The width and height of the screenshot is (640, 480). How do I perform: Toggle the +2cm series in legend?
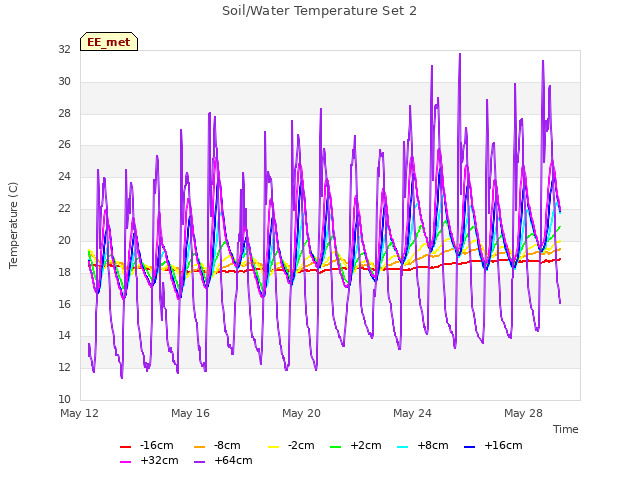(356, 445)
